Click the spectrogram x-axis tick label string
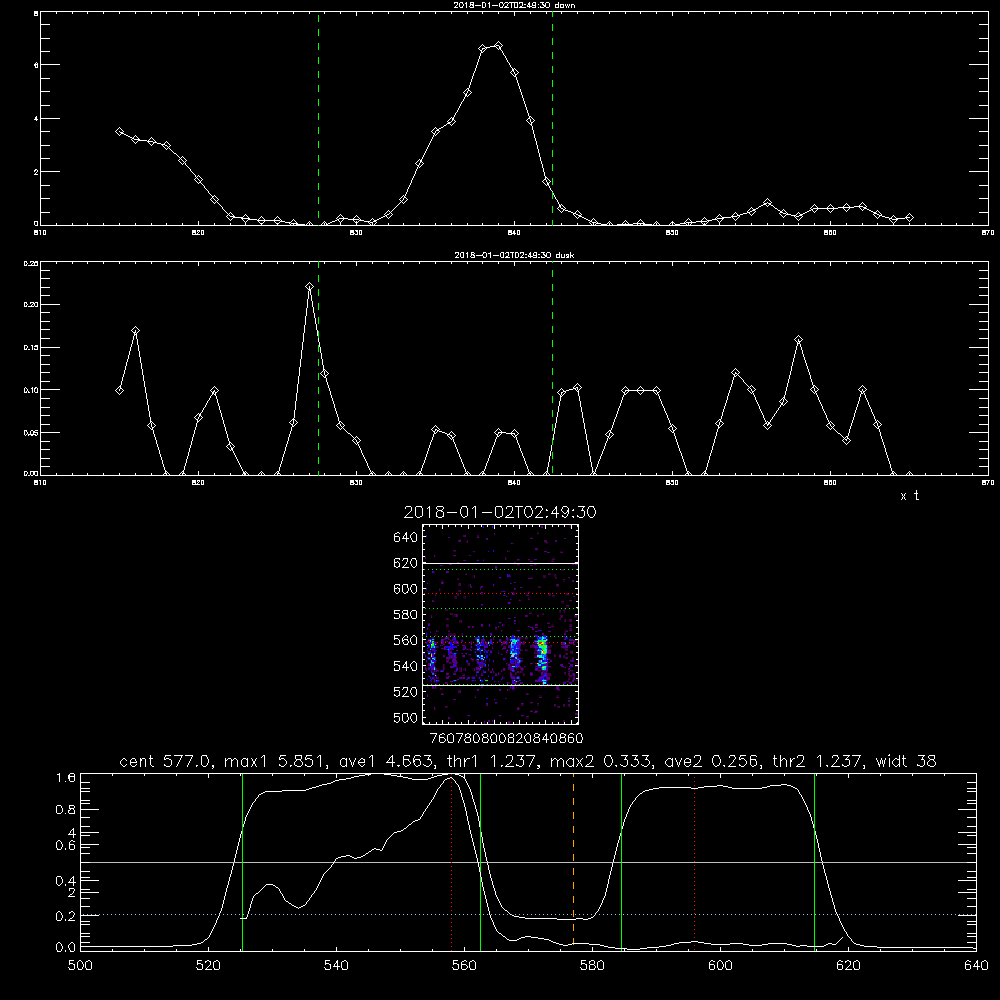 coord(507,738)
